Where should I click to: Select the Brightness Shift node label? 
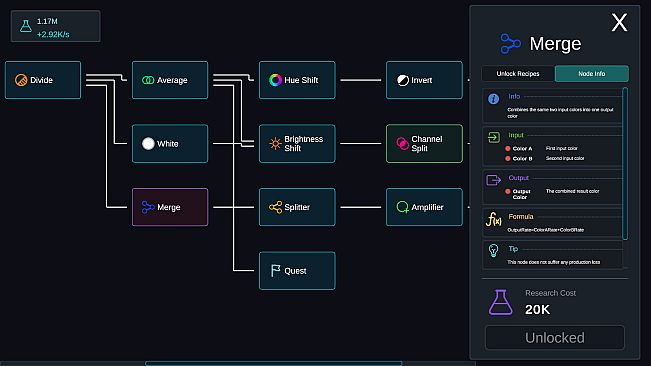pyautogui.click(x=303, y=144)
